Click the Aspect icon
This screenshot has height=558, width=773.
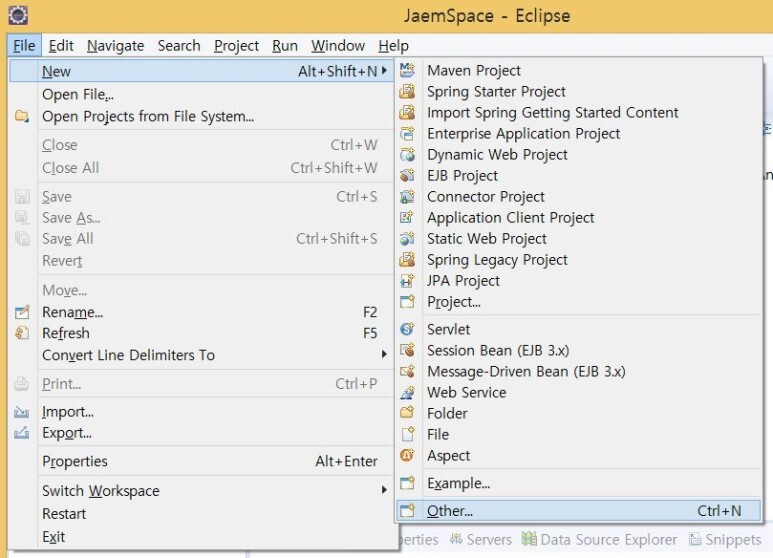click(x=407, y=455)
